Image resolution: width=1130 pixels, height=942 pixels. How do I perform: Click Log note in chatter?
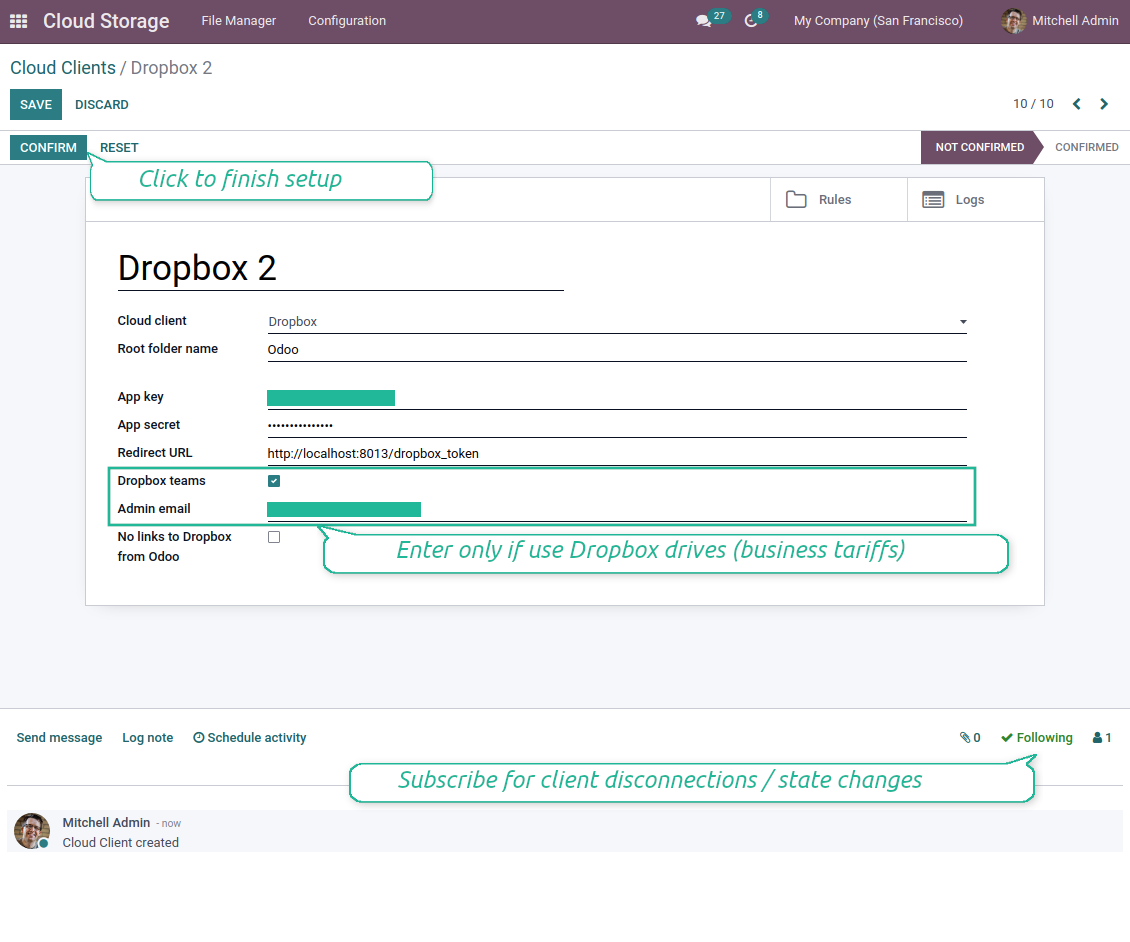[148, 737]
